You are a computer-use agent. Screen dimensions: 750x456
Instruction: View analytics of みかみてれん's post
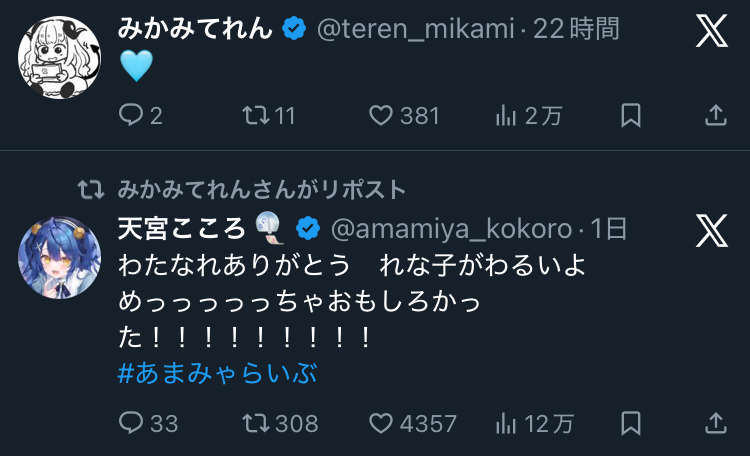[x=506, y=116]
